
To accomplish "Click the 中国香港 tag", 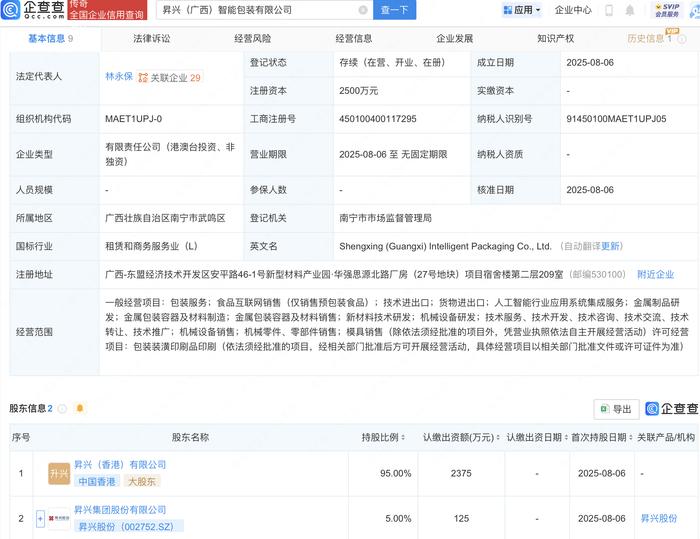I will pos(97,481).
